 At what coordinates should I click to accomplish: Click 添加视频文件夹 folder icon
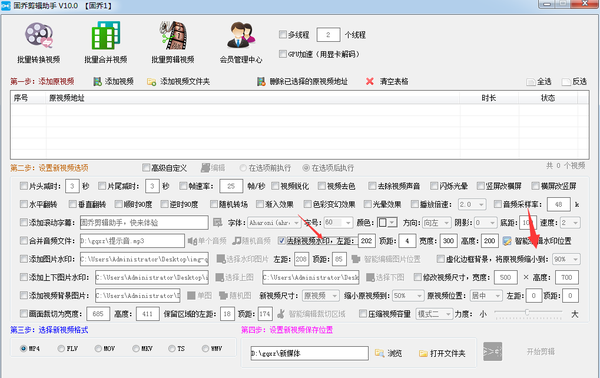tap(152, 82)
